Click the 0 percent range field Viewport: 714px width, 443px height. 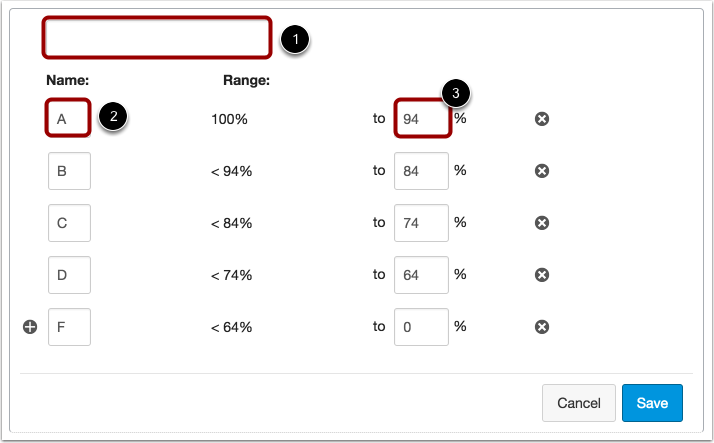tap(419, 327)
